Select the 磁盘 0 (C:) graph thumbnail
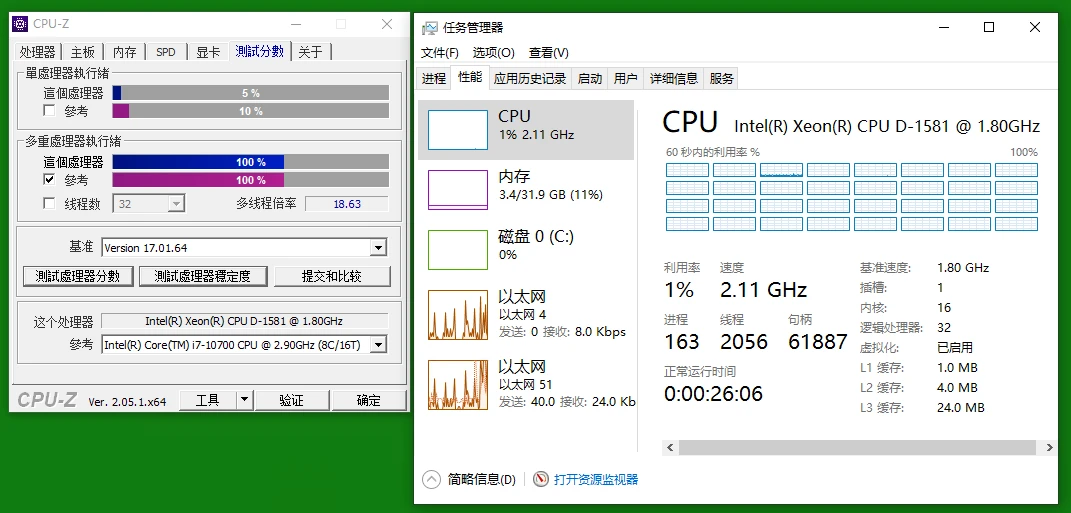Viewport: 1071px width, 513px height. point(458,249)
